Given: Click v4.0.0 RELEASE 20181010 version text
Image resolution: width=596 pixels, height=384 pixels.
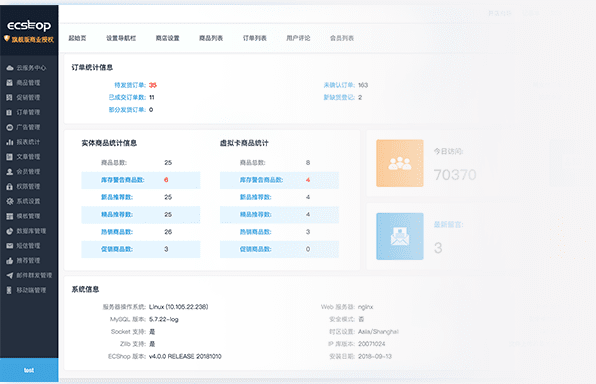Looking at the screenshot, I should pyautogui.click(x=185, y=356).
